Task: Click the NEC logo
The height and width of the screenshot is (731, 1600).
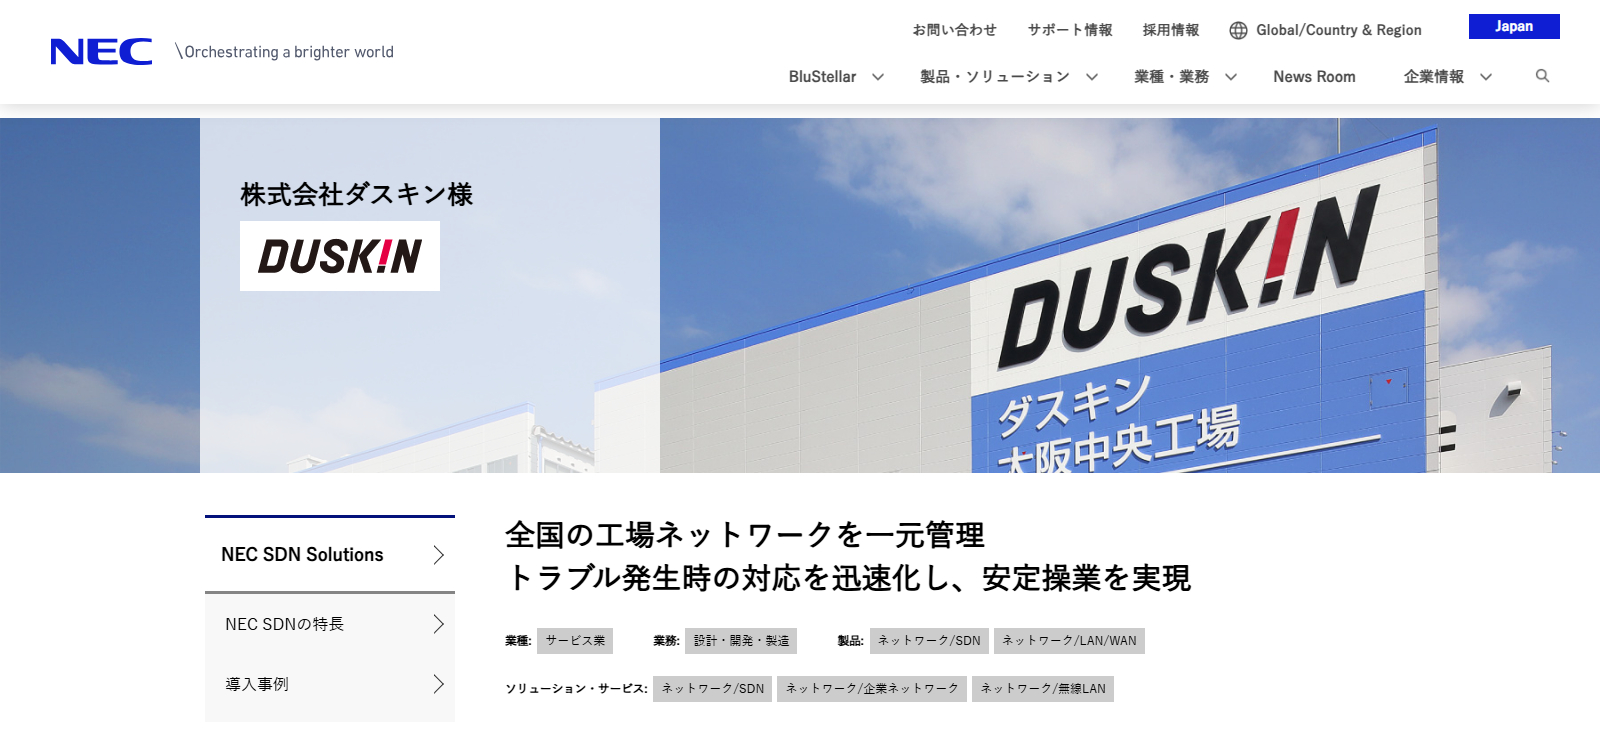Action: coord(101,52)
